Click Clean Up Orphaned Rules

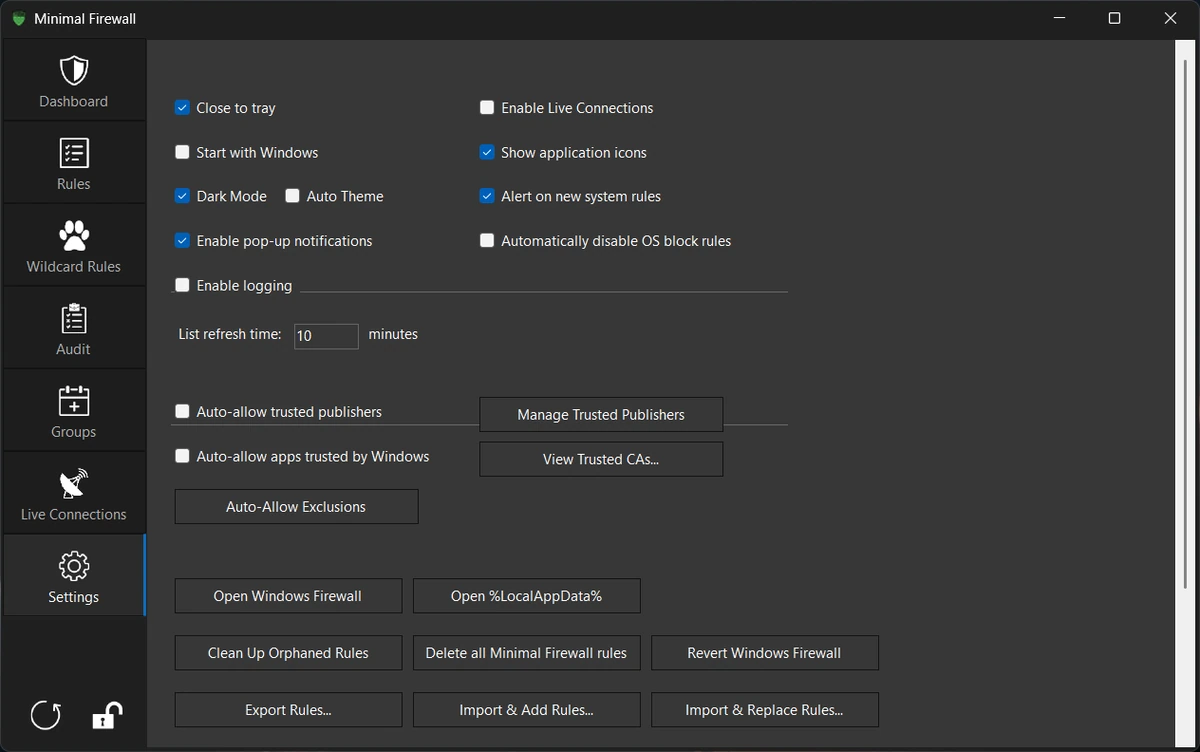pyautogui.click(x=288, y=653)
